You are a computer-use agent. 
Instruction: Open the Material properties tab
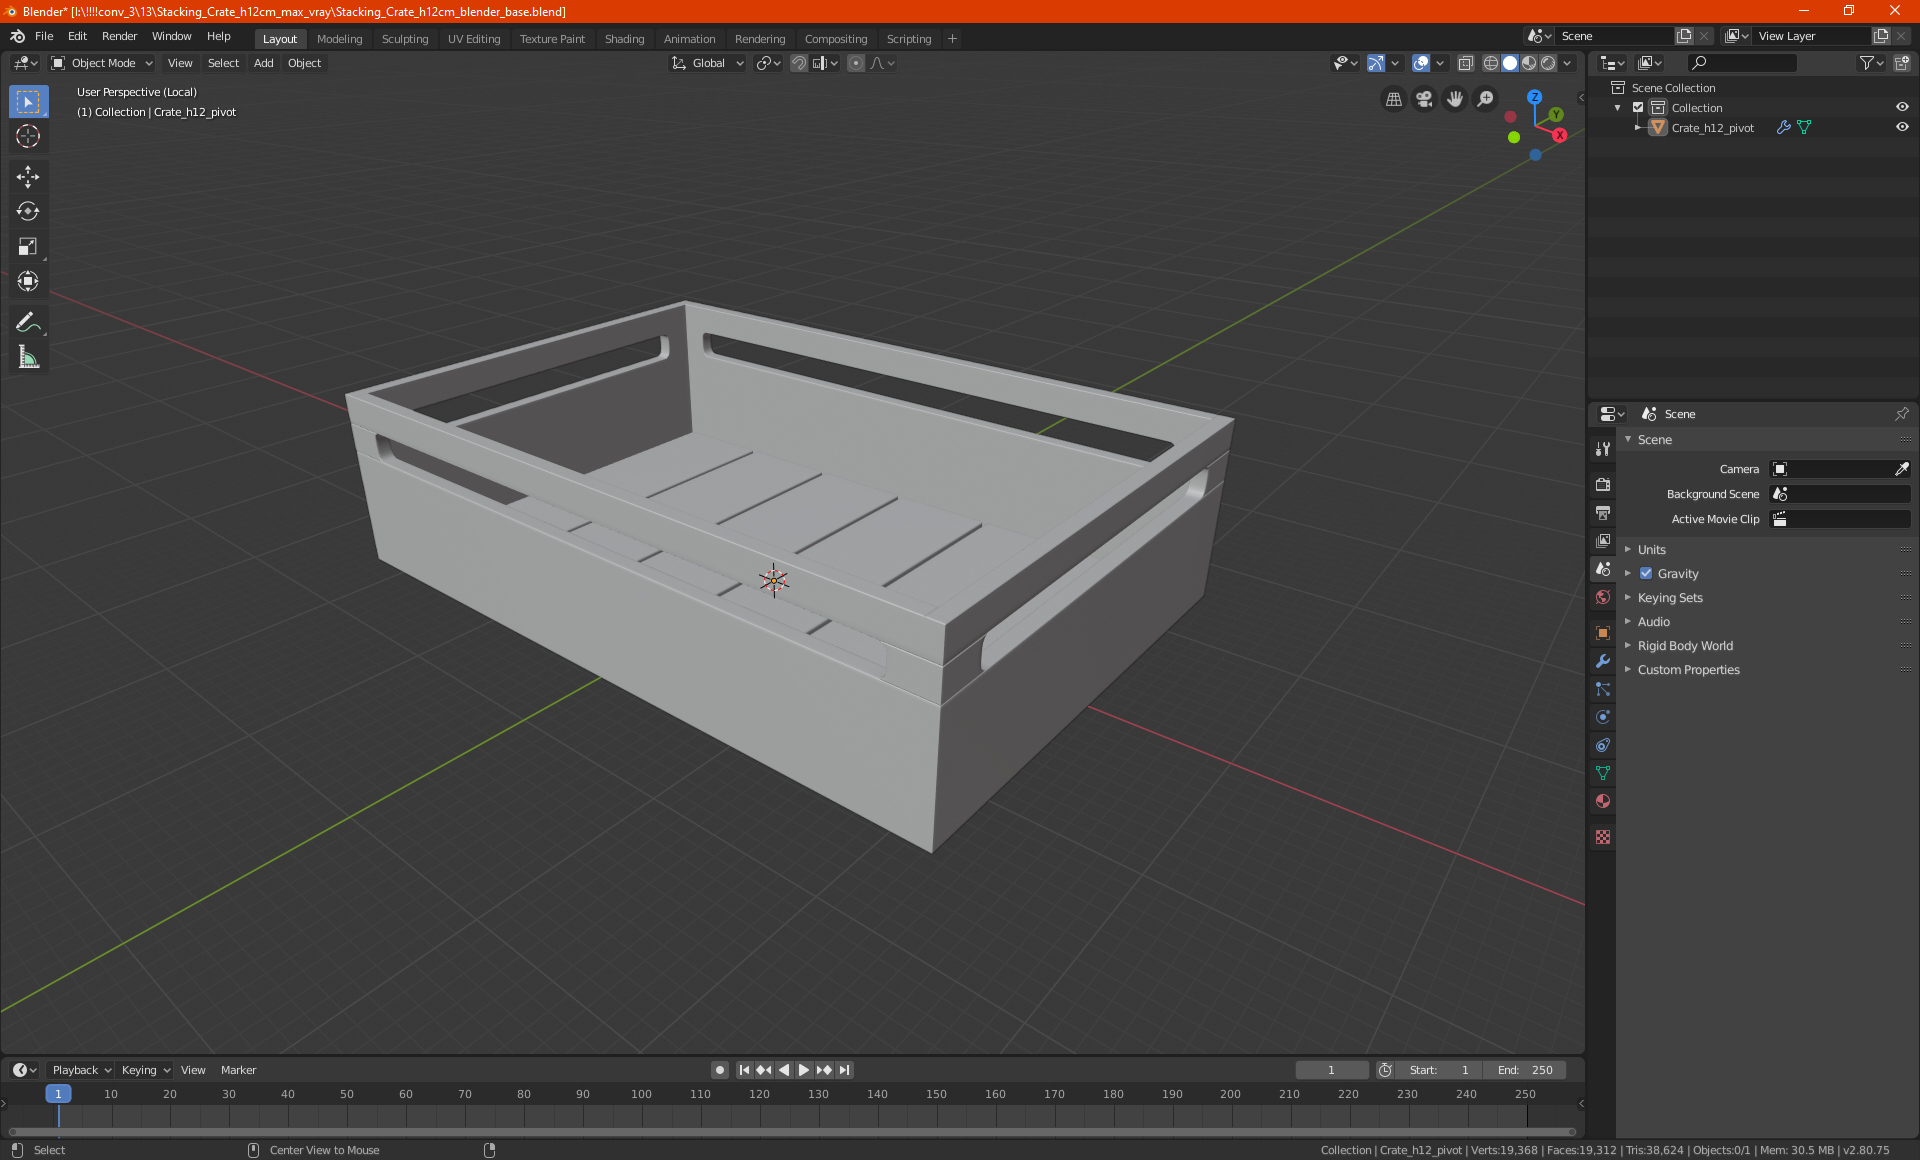coord(1603,801)
